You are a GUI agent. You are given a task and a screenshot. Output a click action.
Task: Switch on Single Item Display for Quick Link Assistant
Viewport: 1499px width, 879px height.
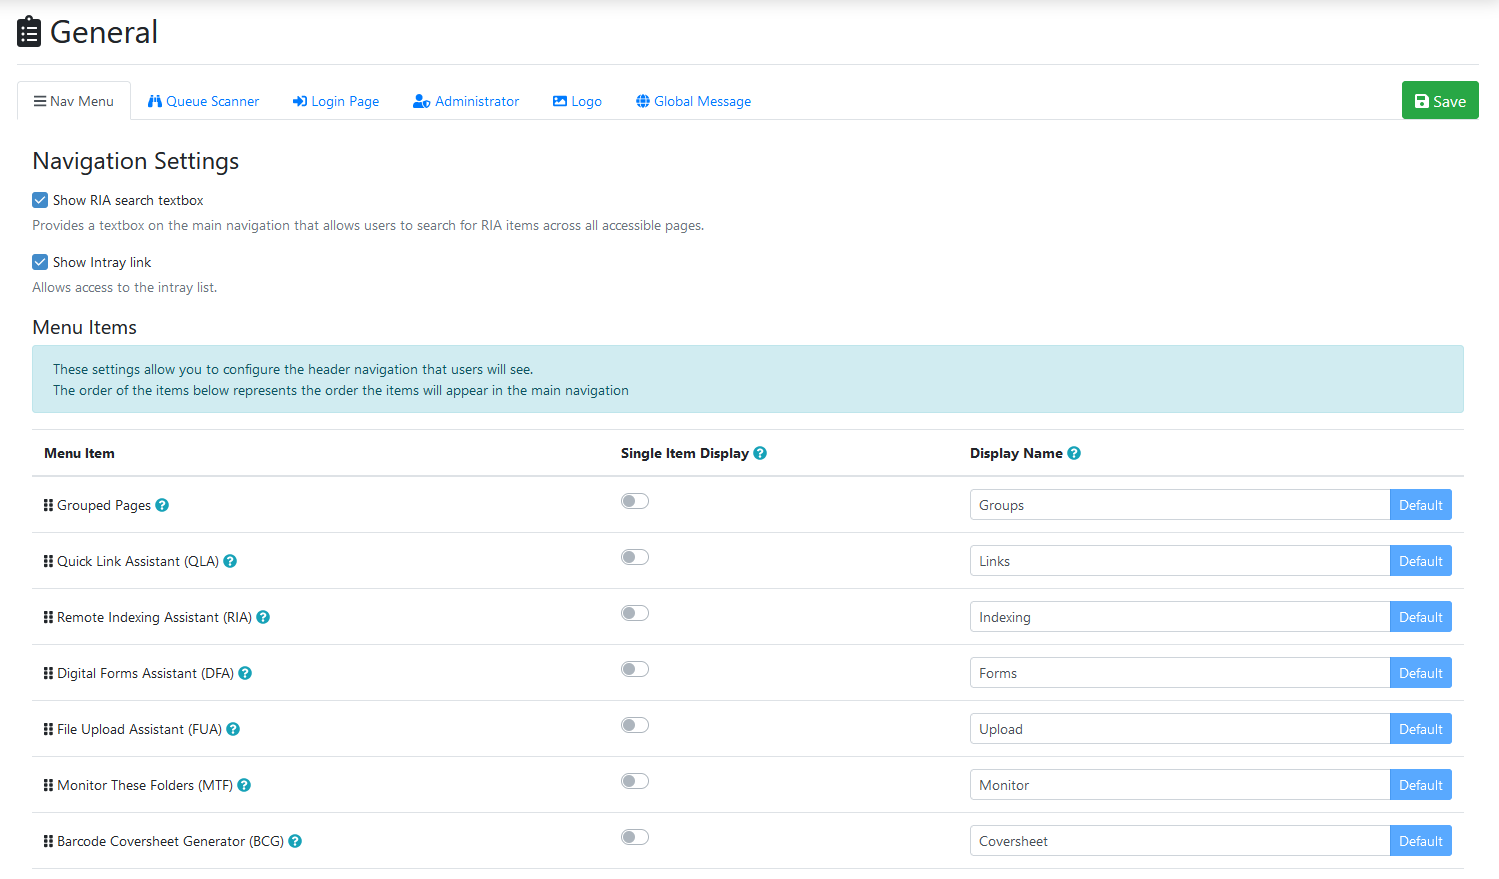tap(635, 557)
